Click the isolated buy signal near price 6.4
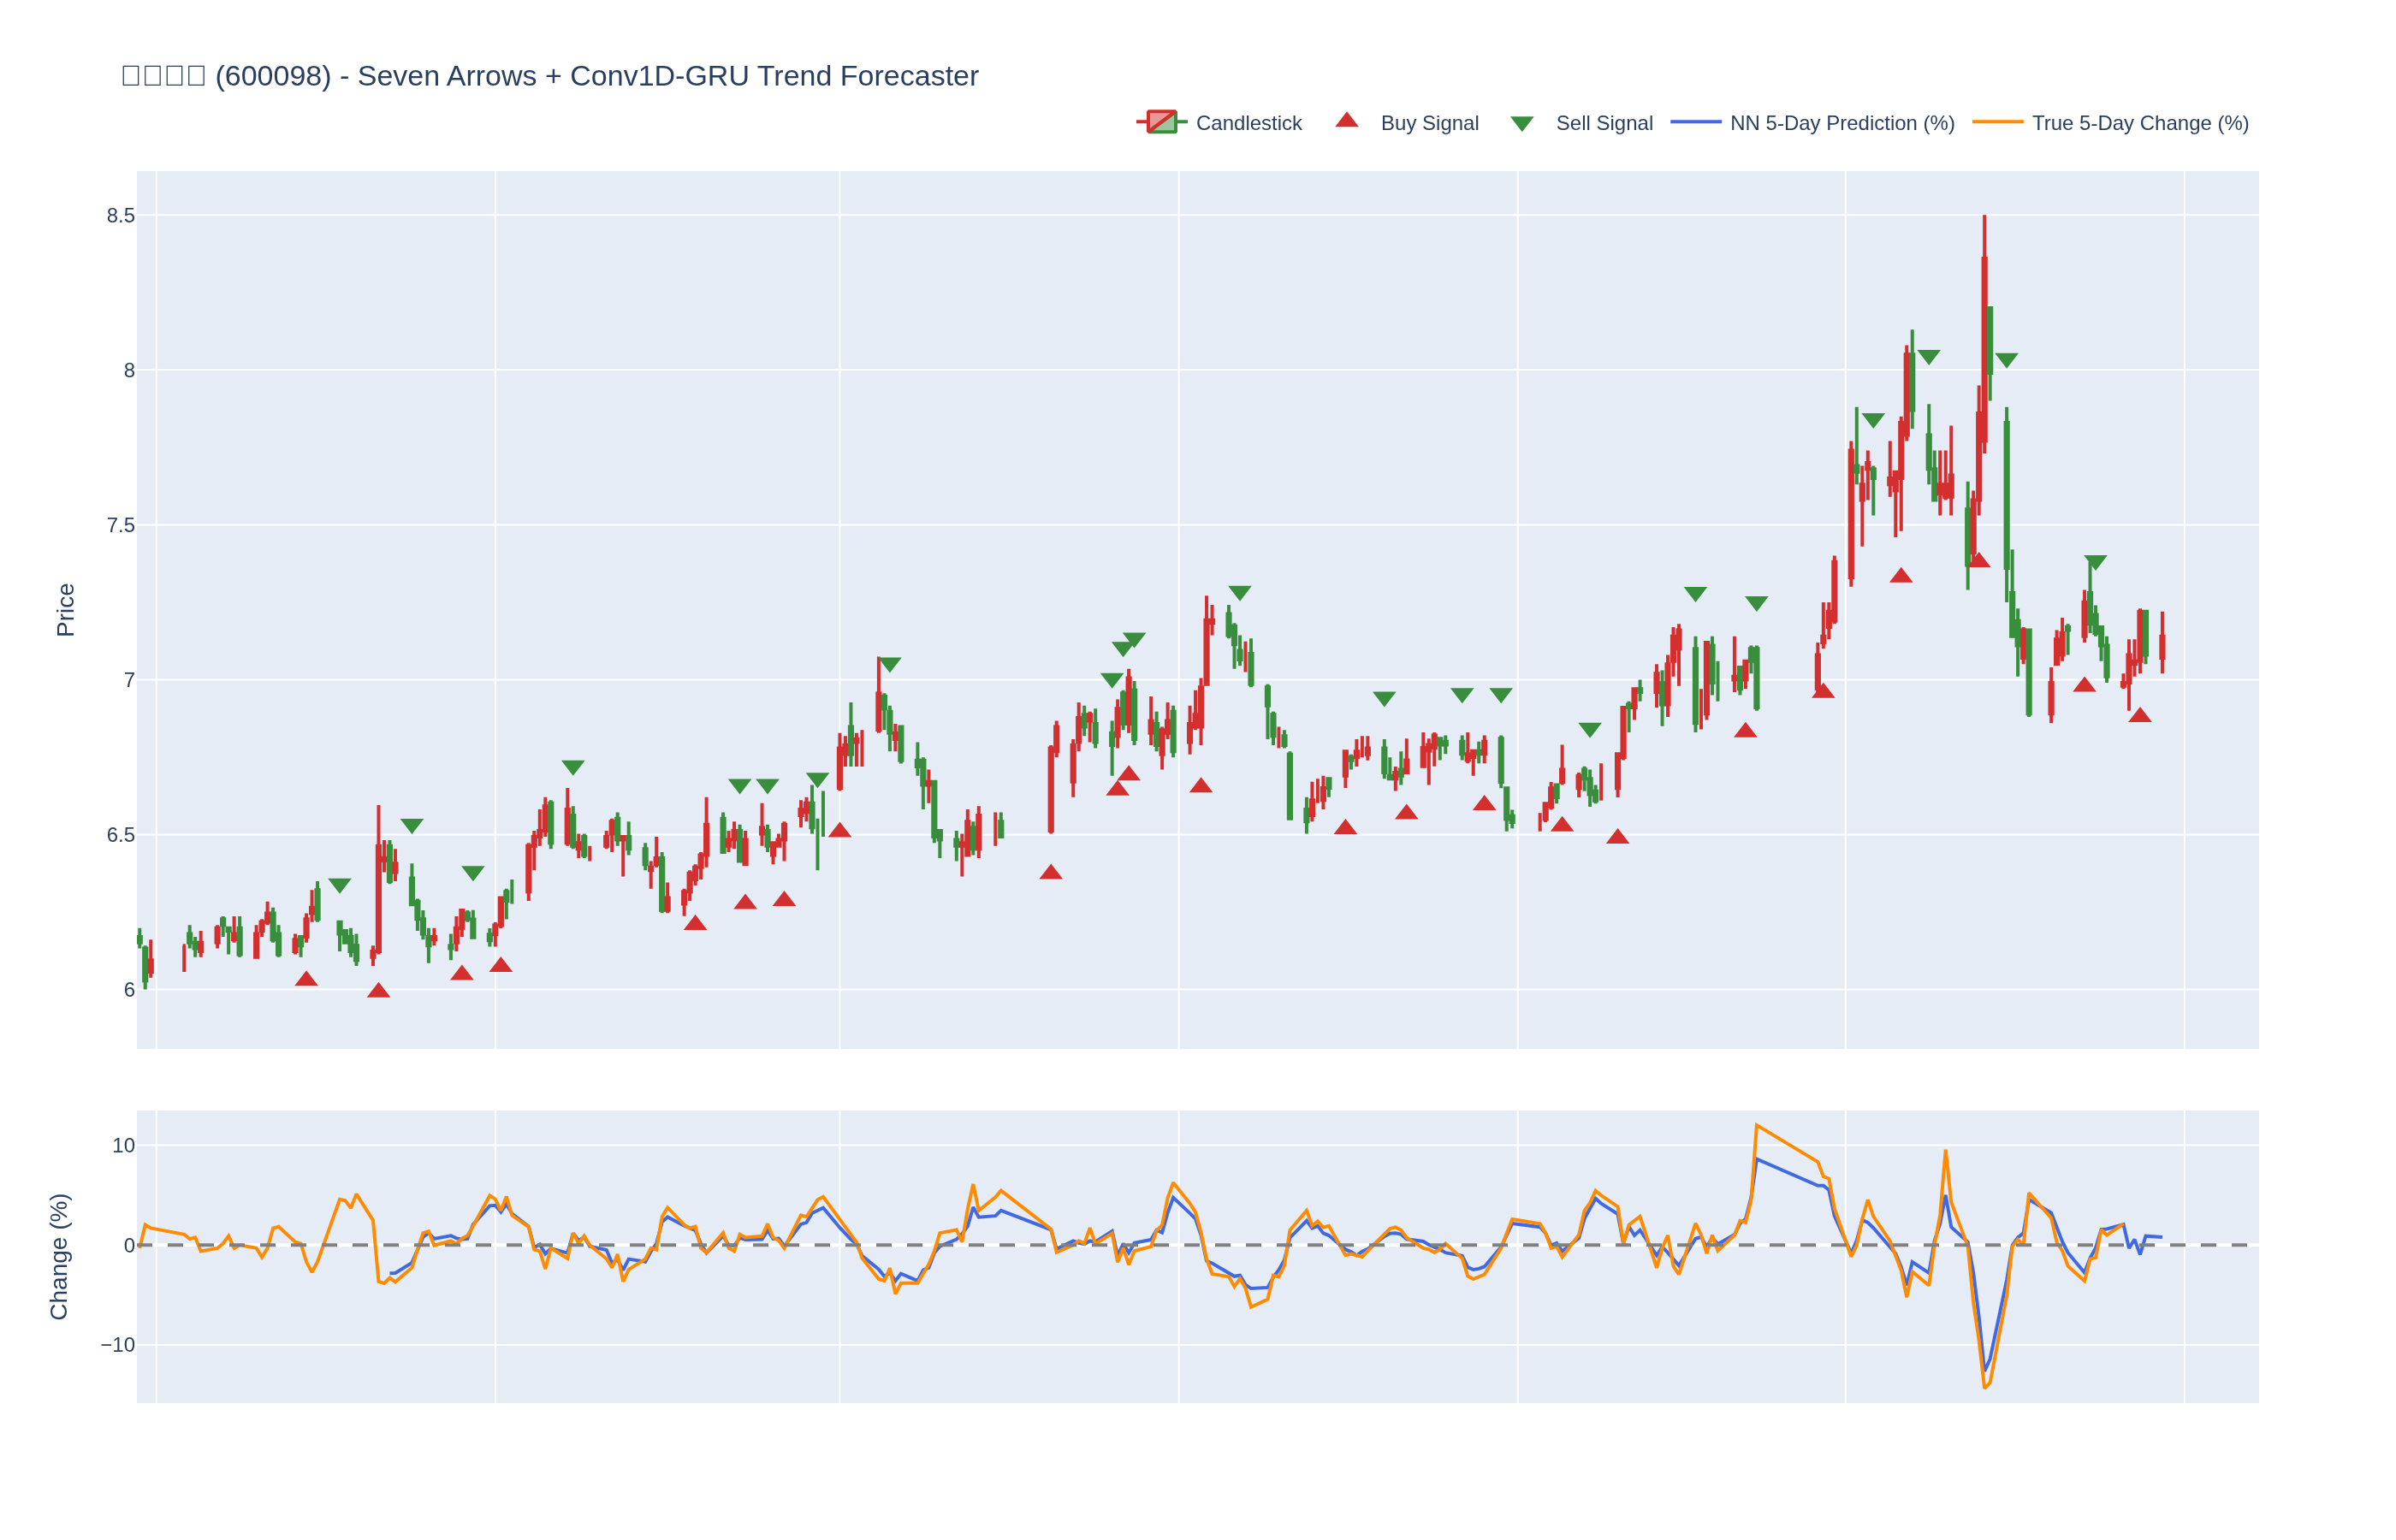2396x1540 pixels. coord(1050,873)
